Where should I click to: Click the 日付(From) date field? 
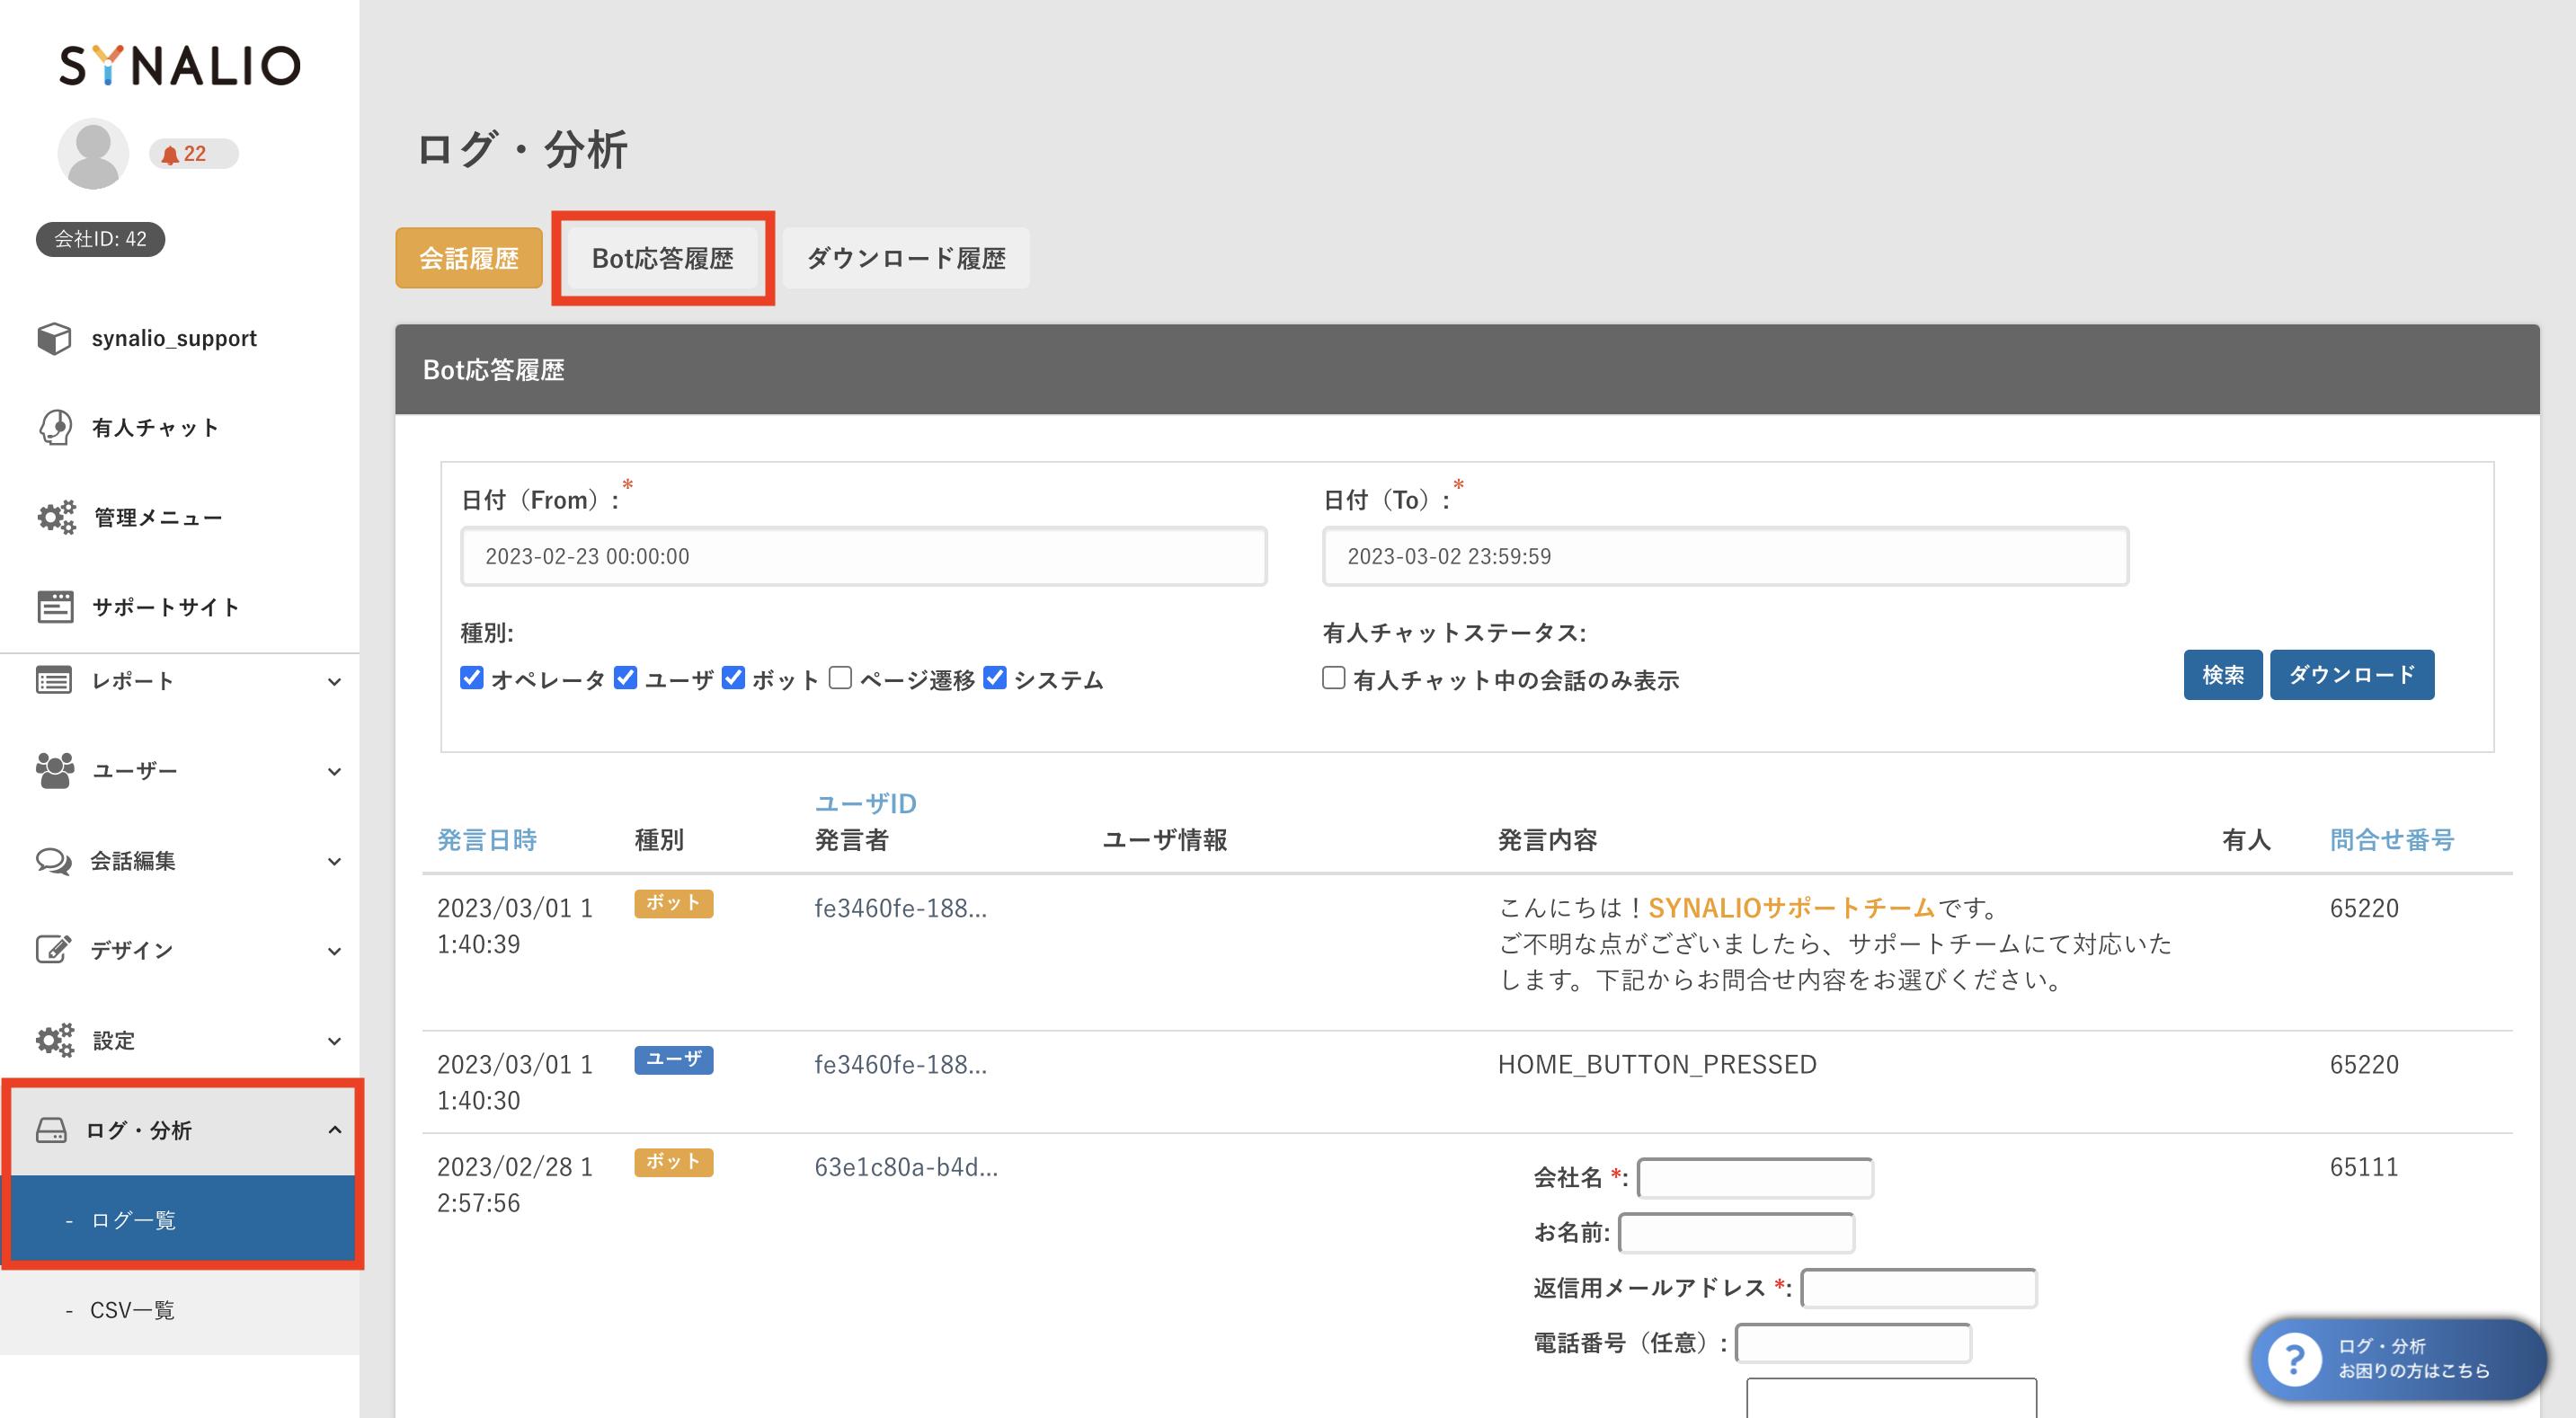tap(863, 556)
